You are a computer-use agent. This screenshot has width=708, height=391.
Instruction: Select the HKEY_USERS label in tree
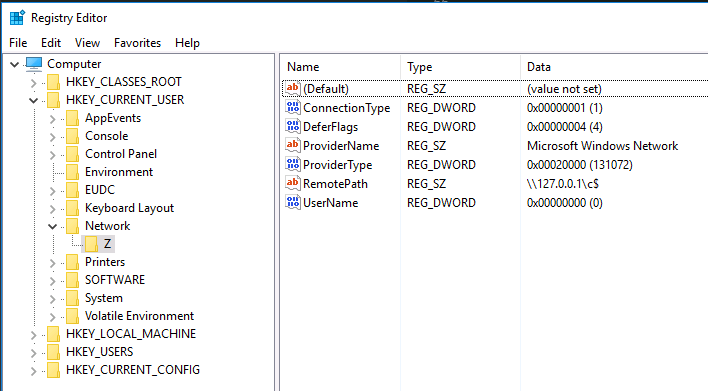point(99,352)
